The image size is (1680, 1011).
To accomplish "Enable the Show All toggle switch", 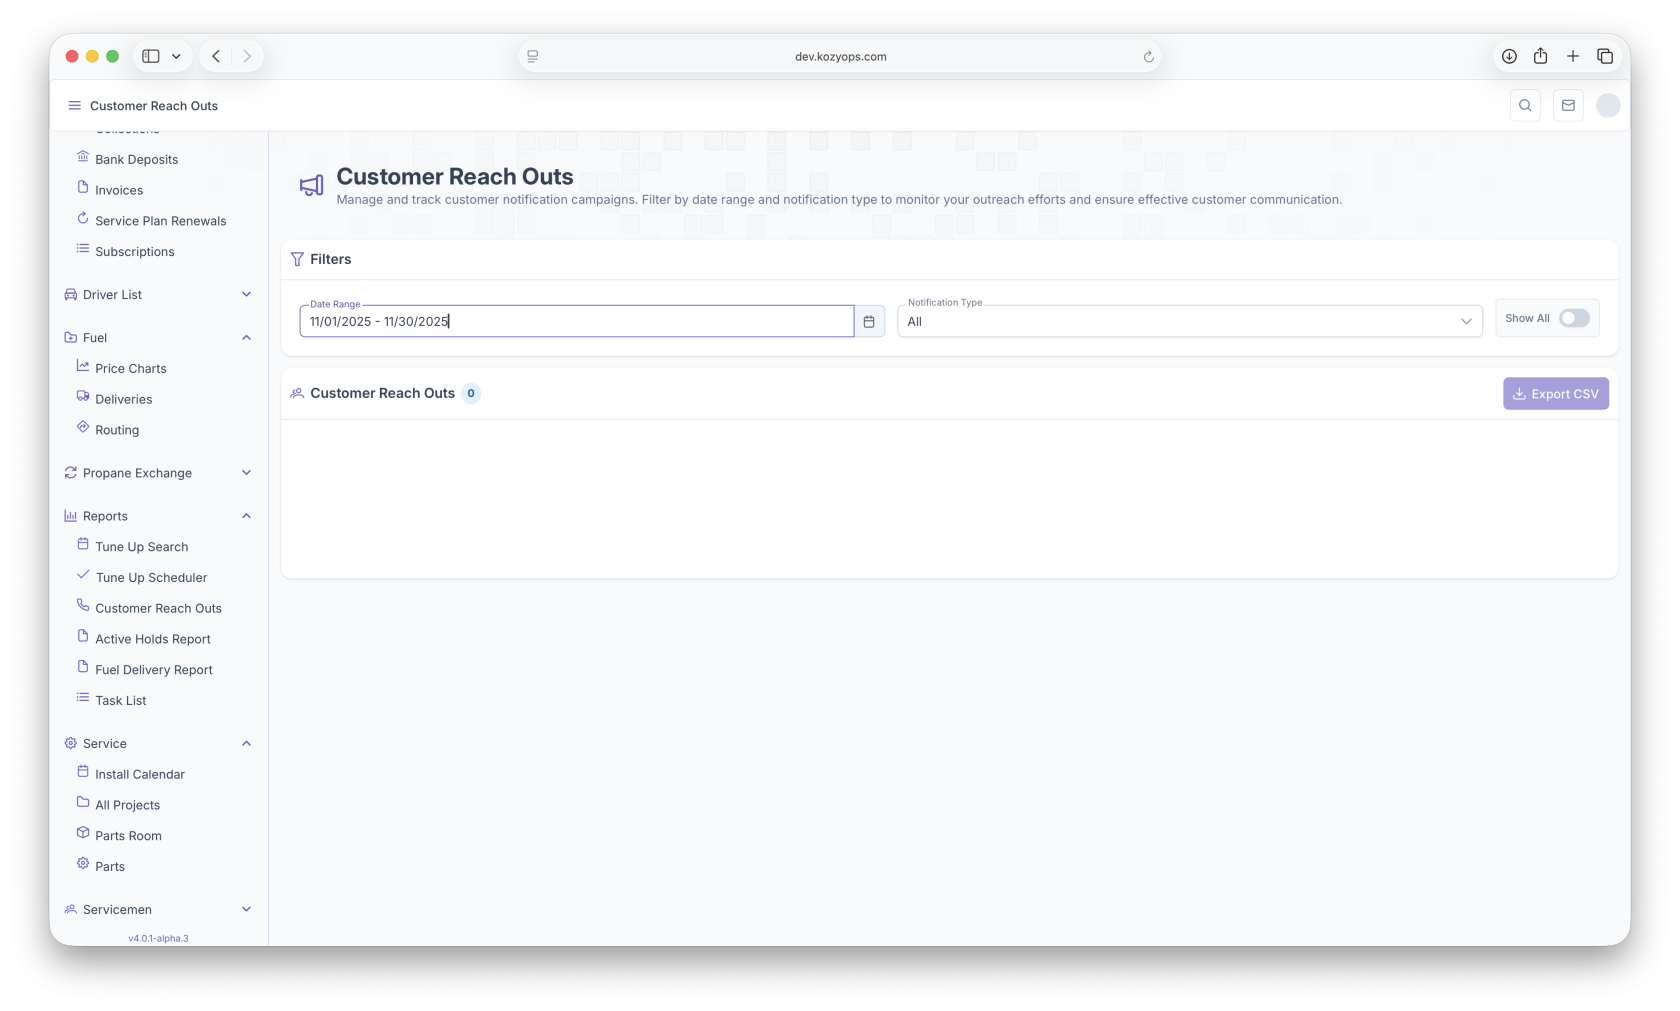I will (x=1574, y=318).
